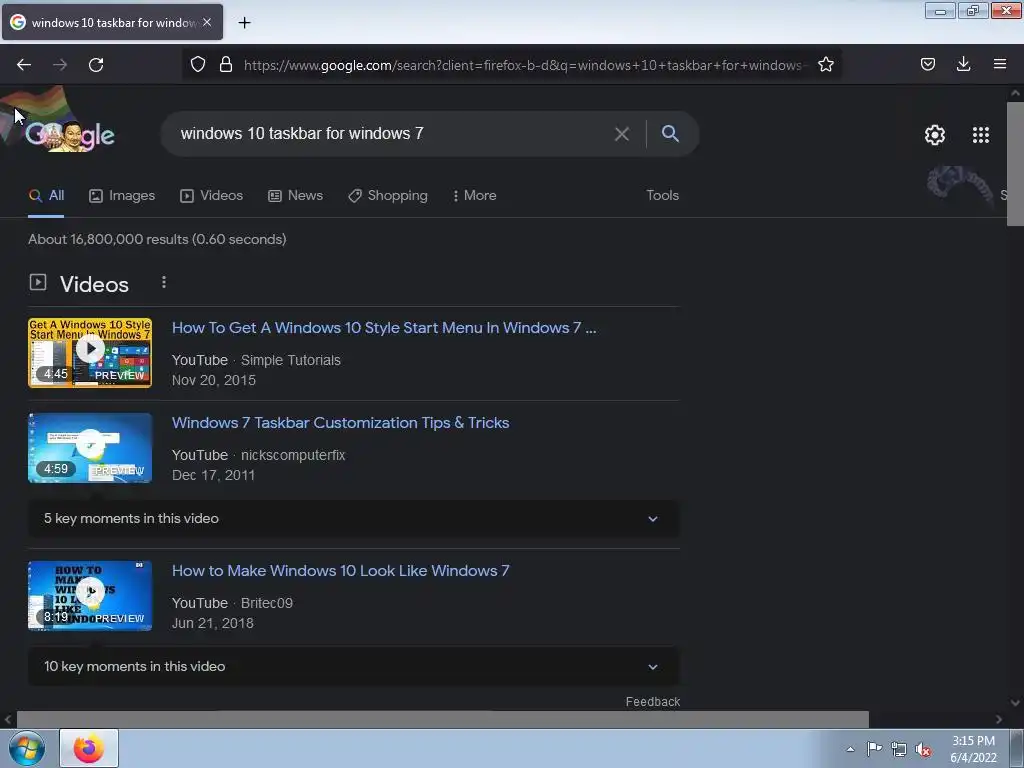This screenshot has height=768, width=1024.
Task: Close the 'windows 10 taskbar' tab
Action: click(x=207, y=22)
